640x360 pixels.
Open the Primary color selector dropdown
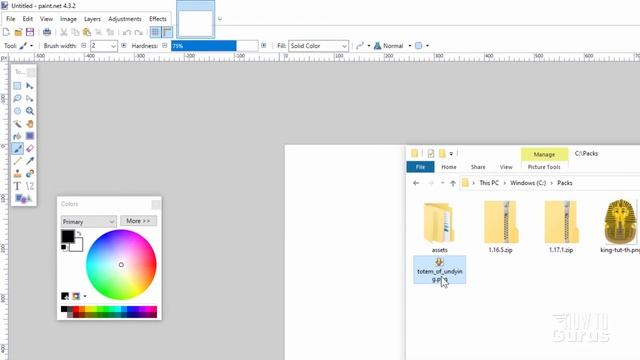pos(89,221)
